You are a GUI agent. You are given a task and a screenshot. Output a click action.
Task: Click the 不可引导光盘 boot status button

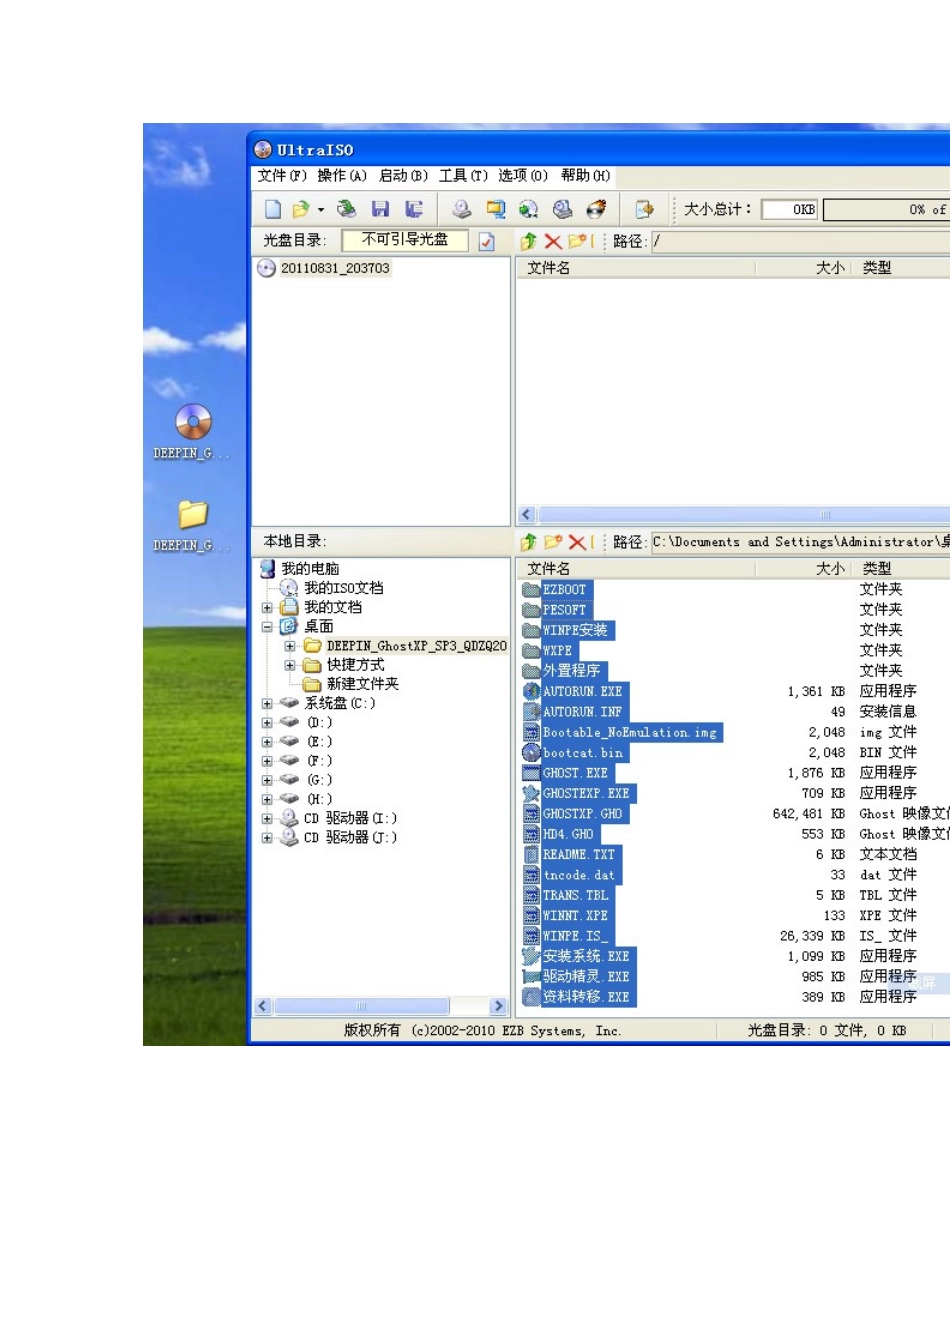[x=404, y=240]
